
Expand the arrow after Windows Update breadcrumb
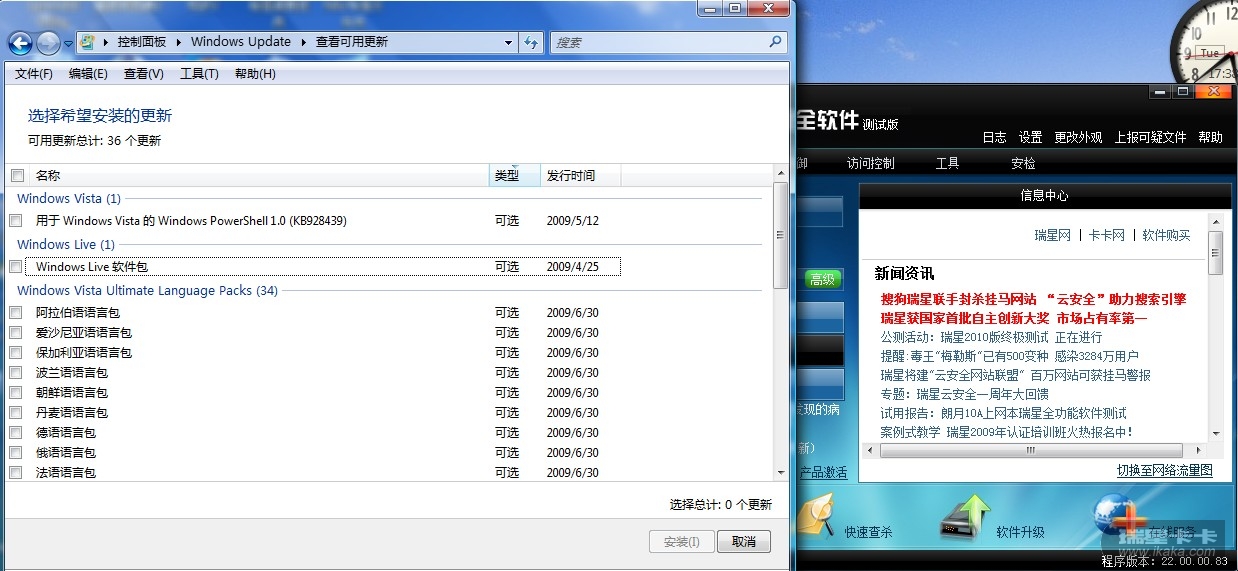[304, 42]
